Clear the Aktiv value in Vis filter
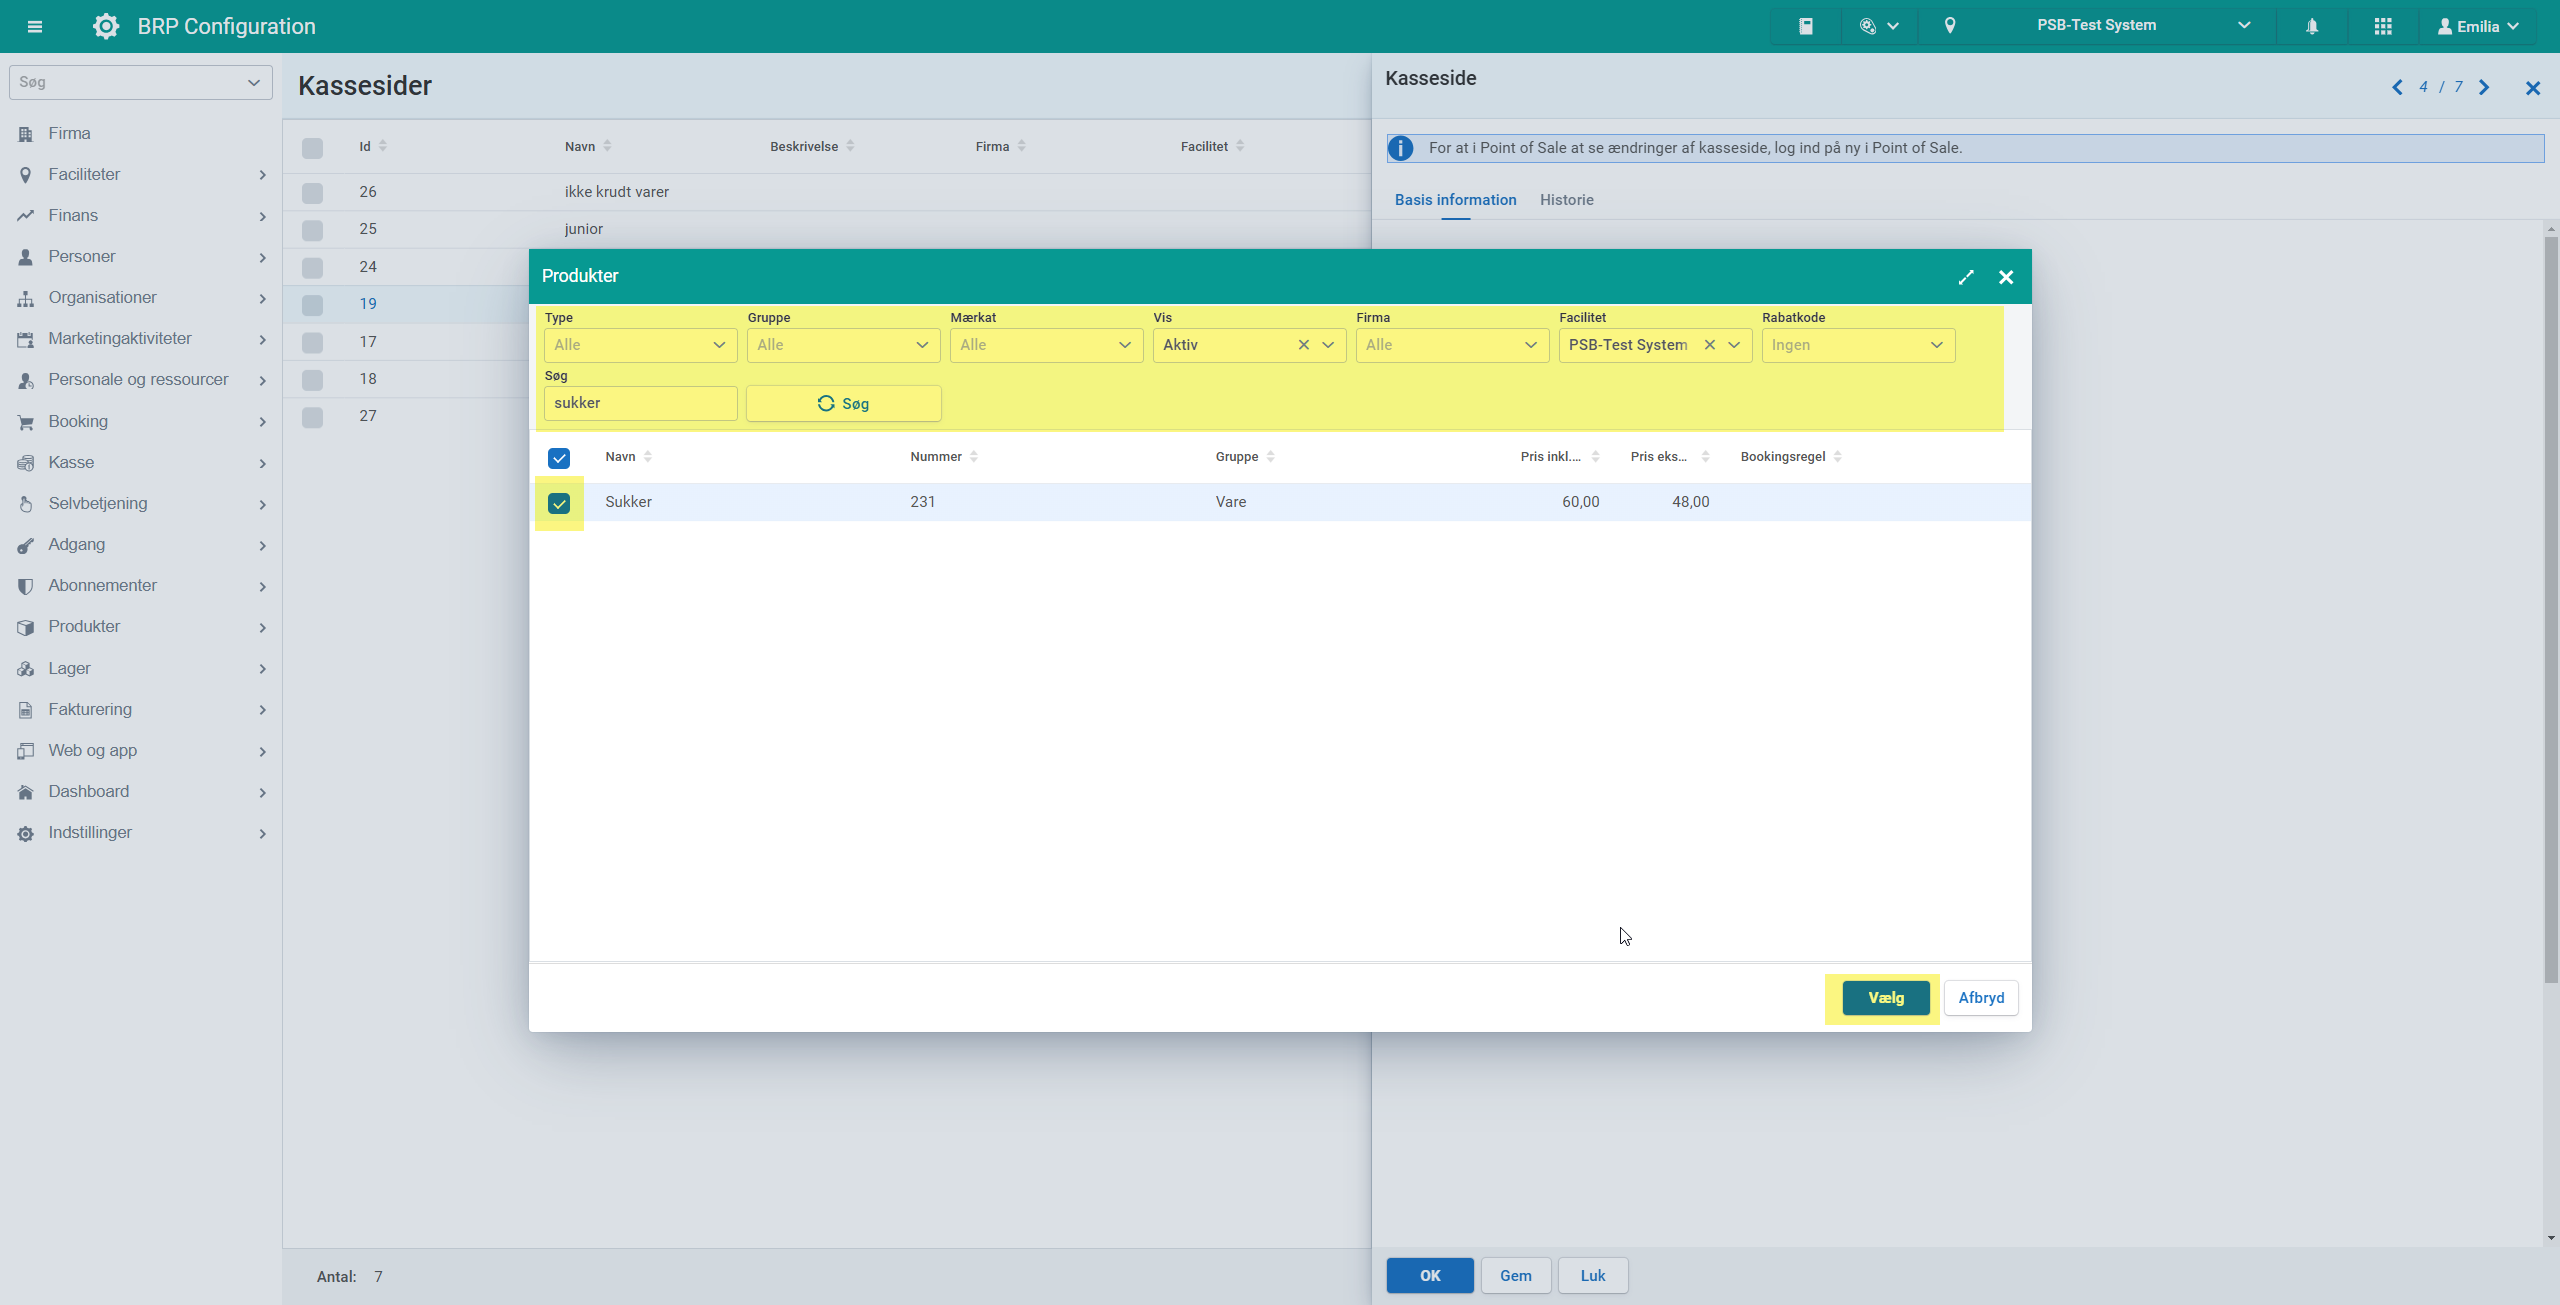 click(x=1304, y=345)
